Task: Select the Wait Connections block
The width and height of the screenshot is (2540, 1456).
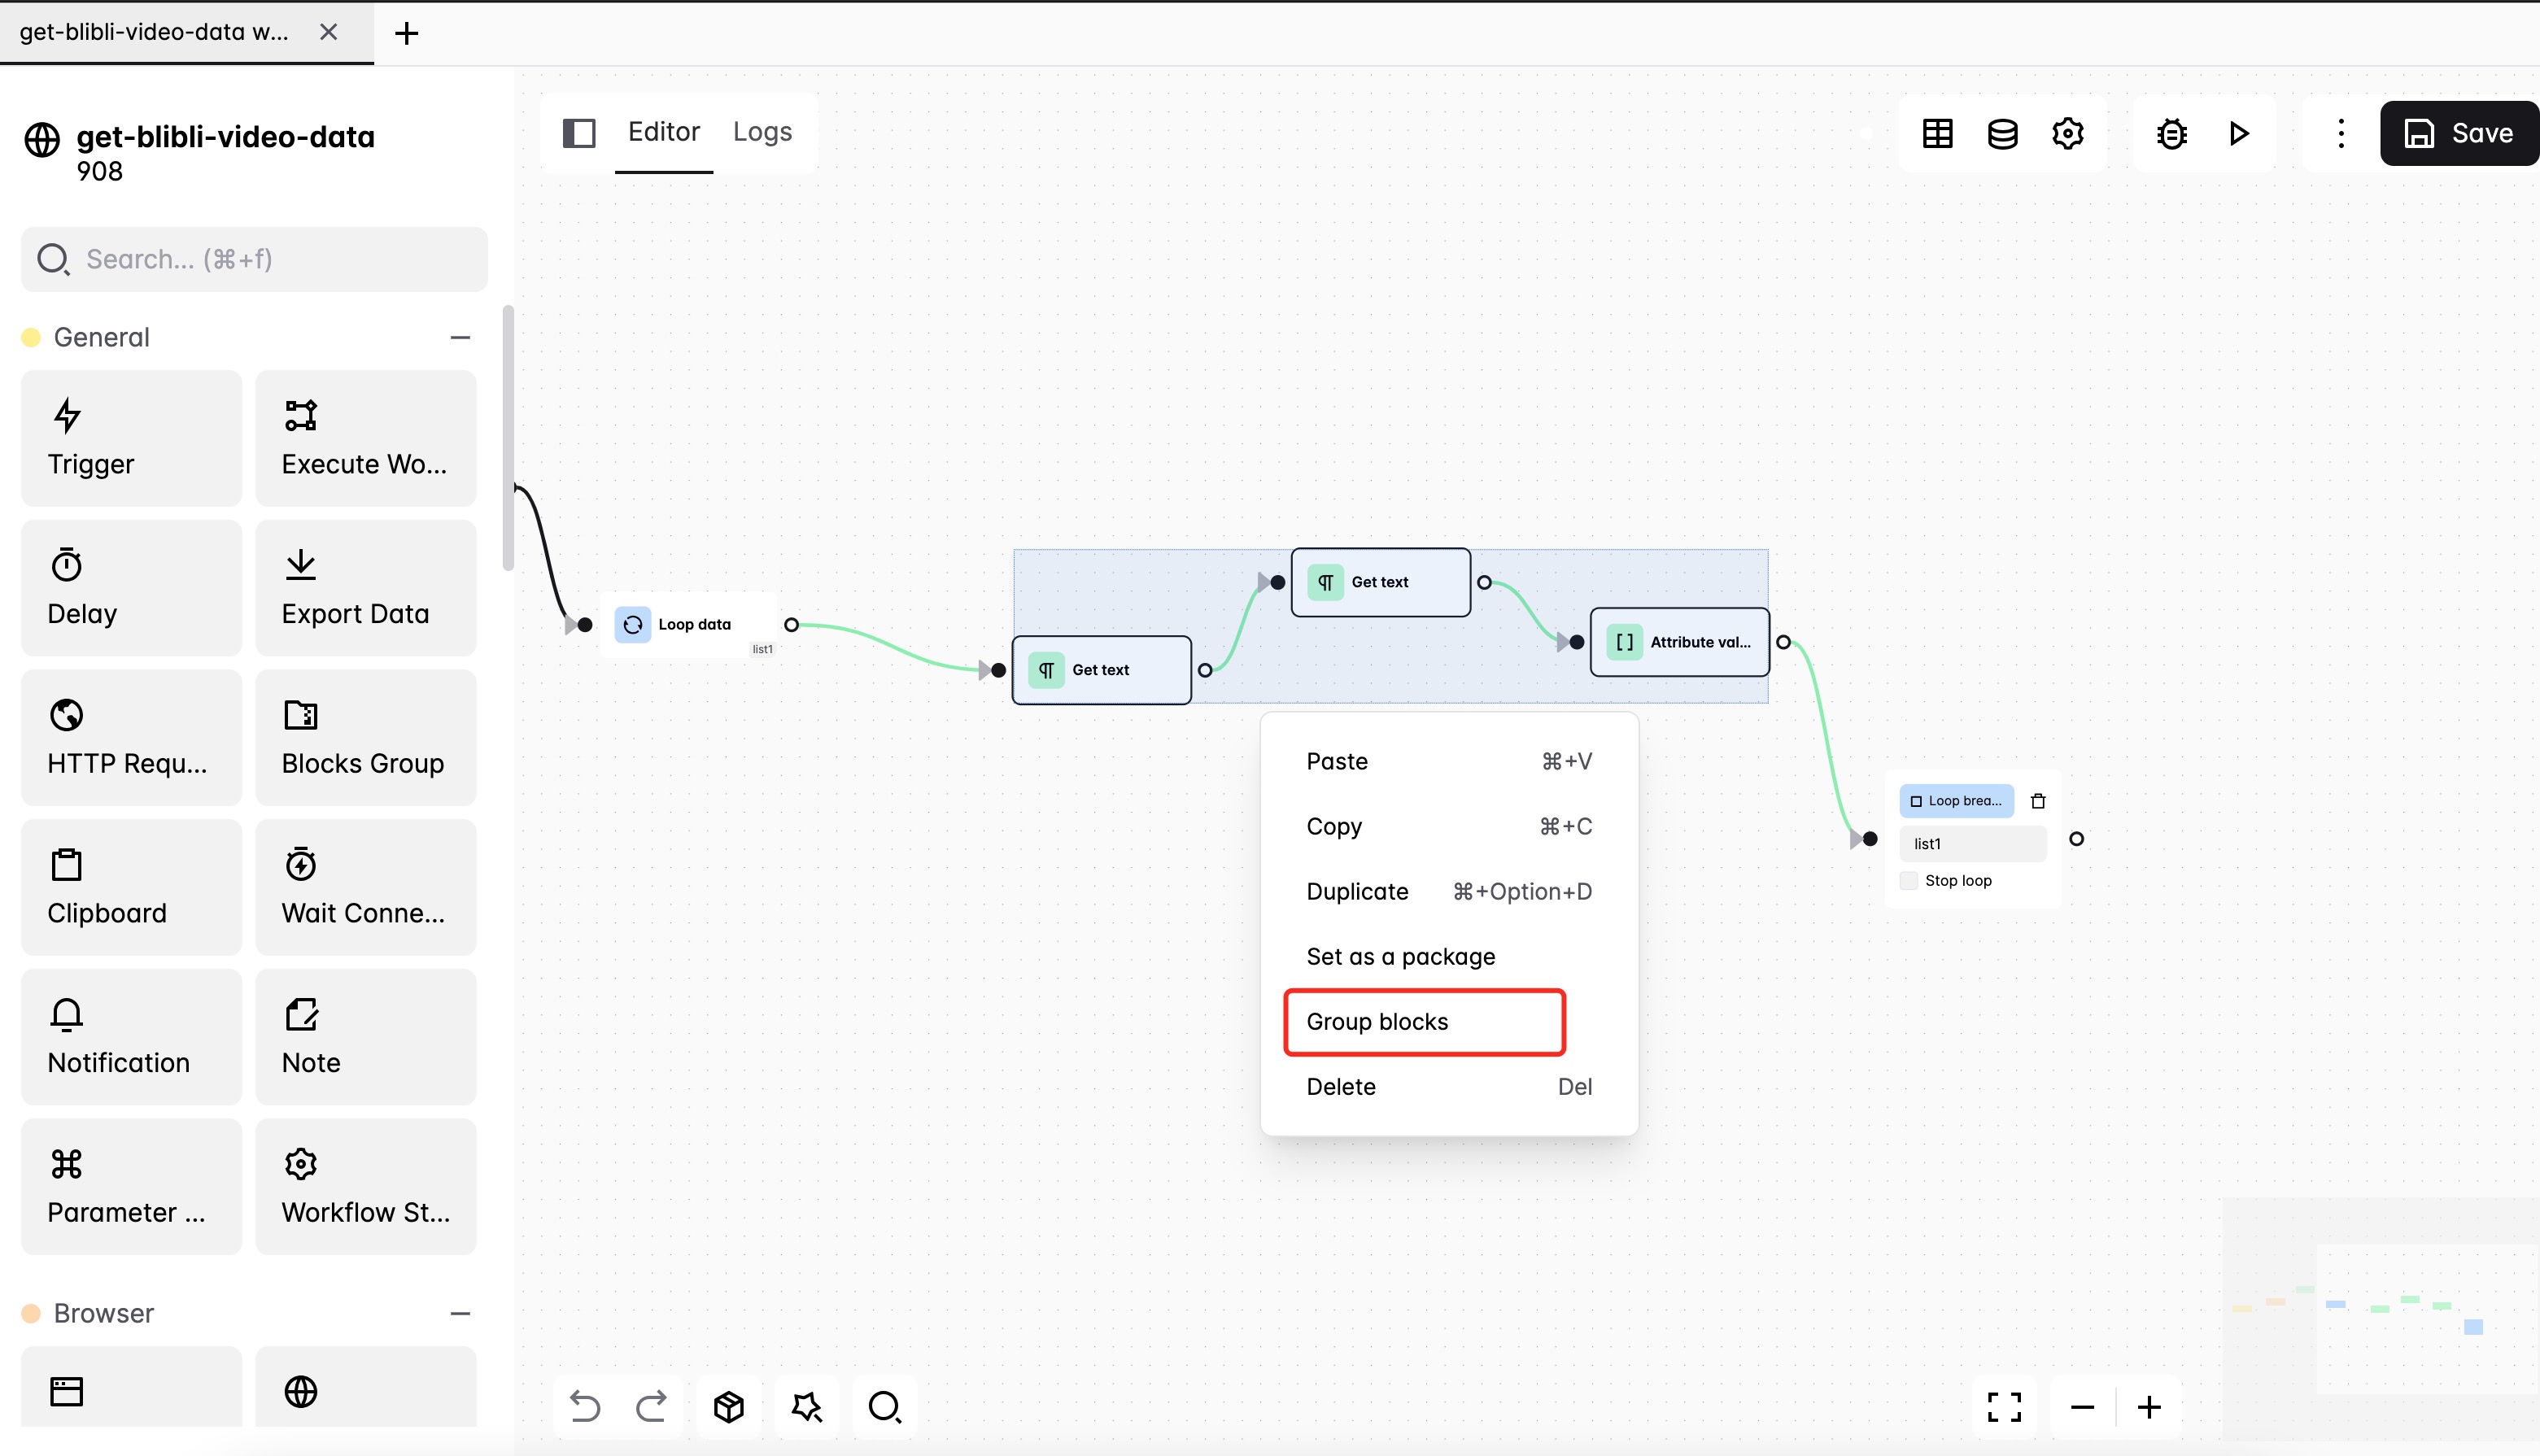Action: tap(366, 887)
